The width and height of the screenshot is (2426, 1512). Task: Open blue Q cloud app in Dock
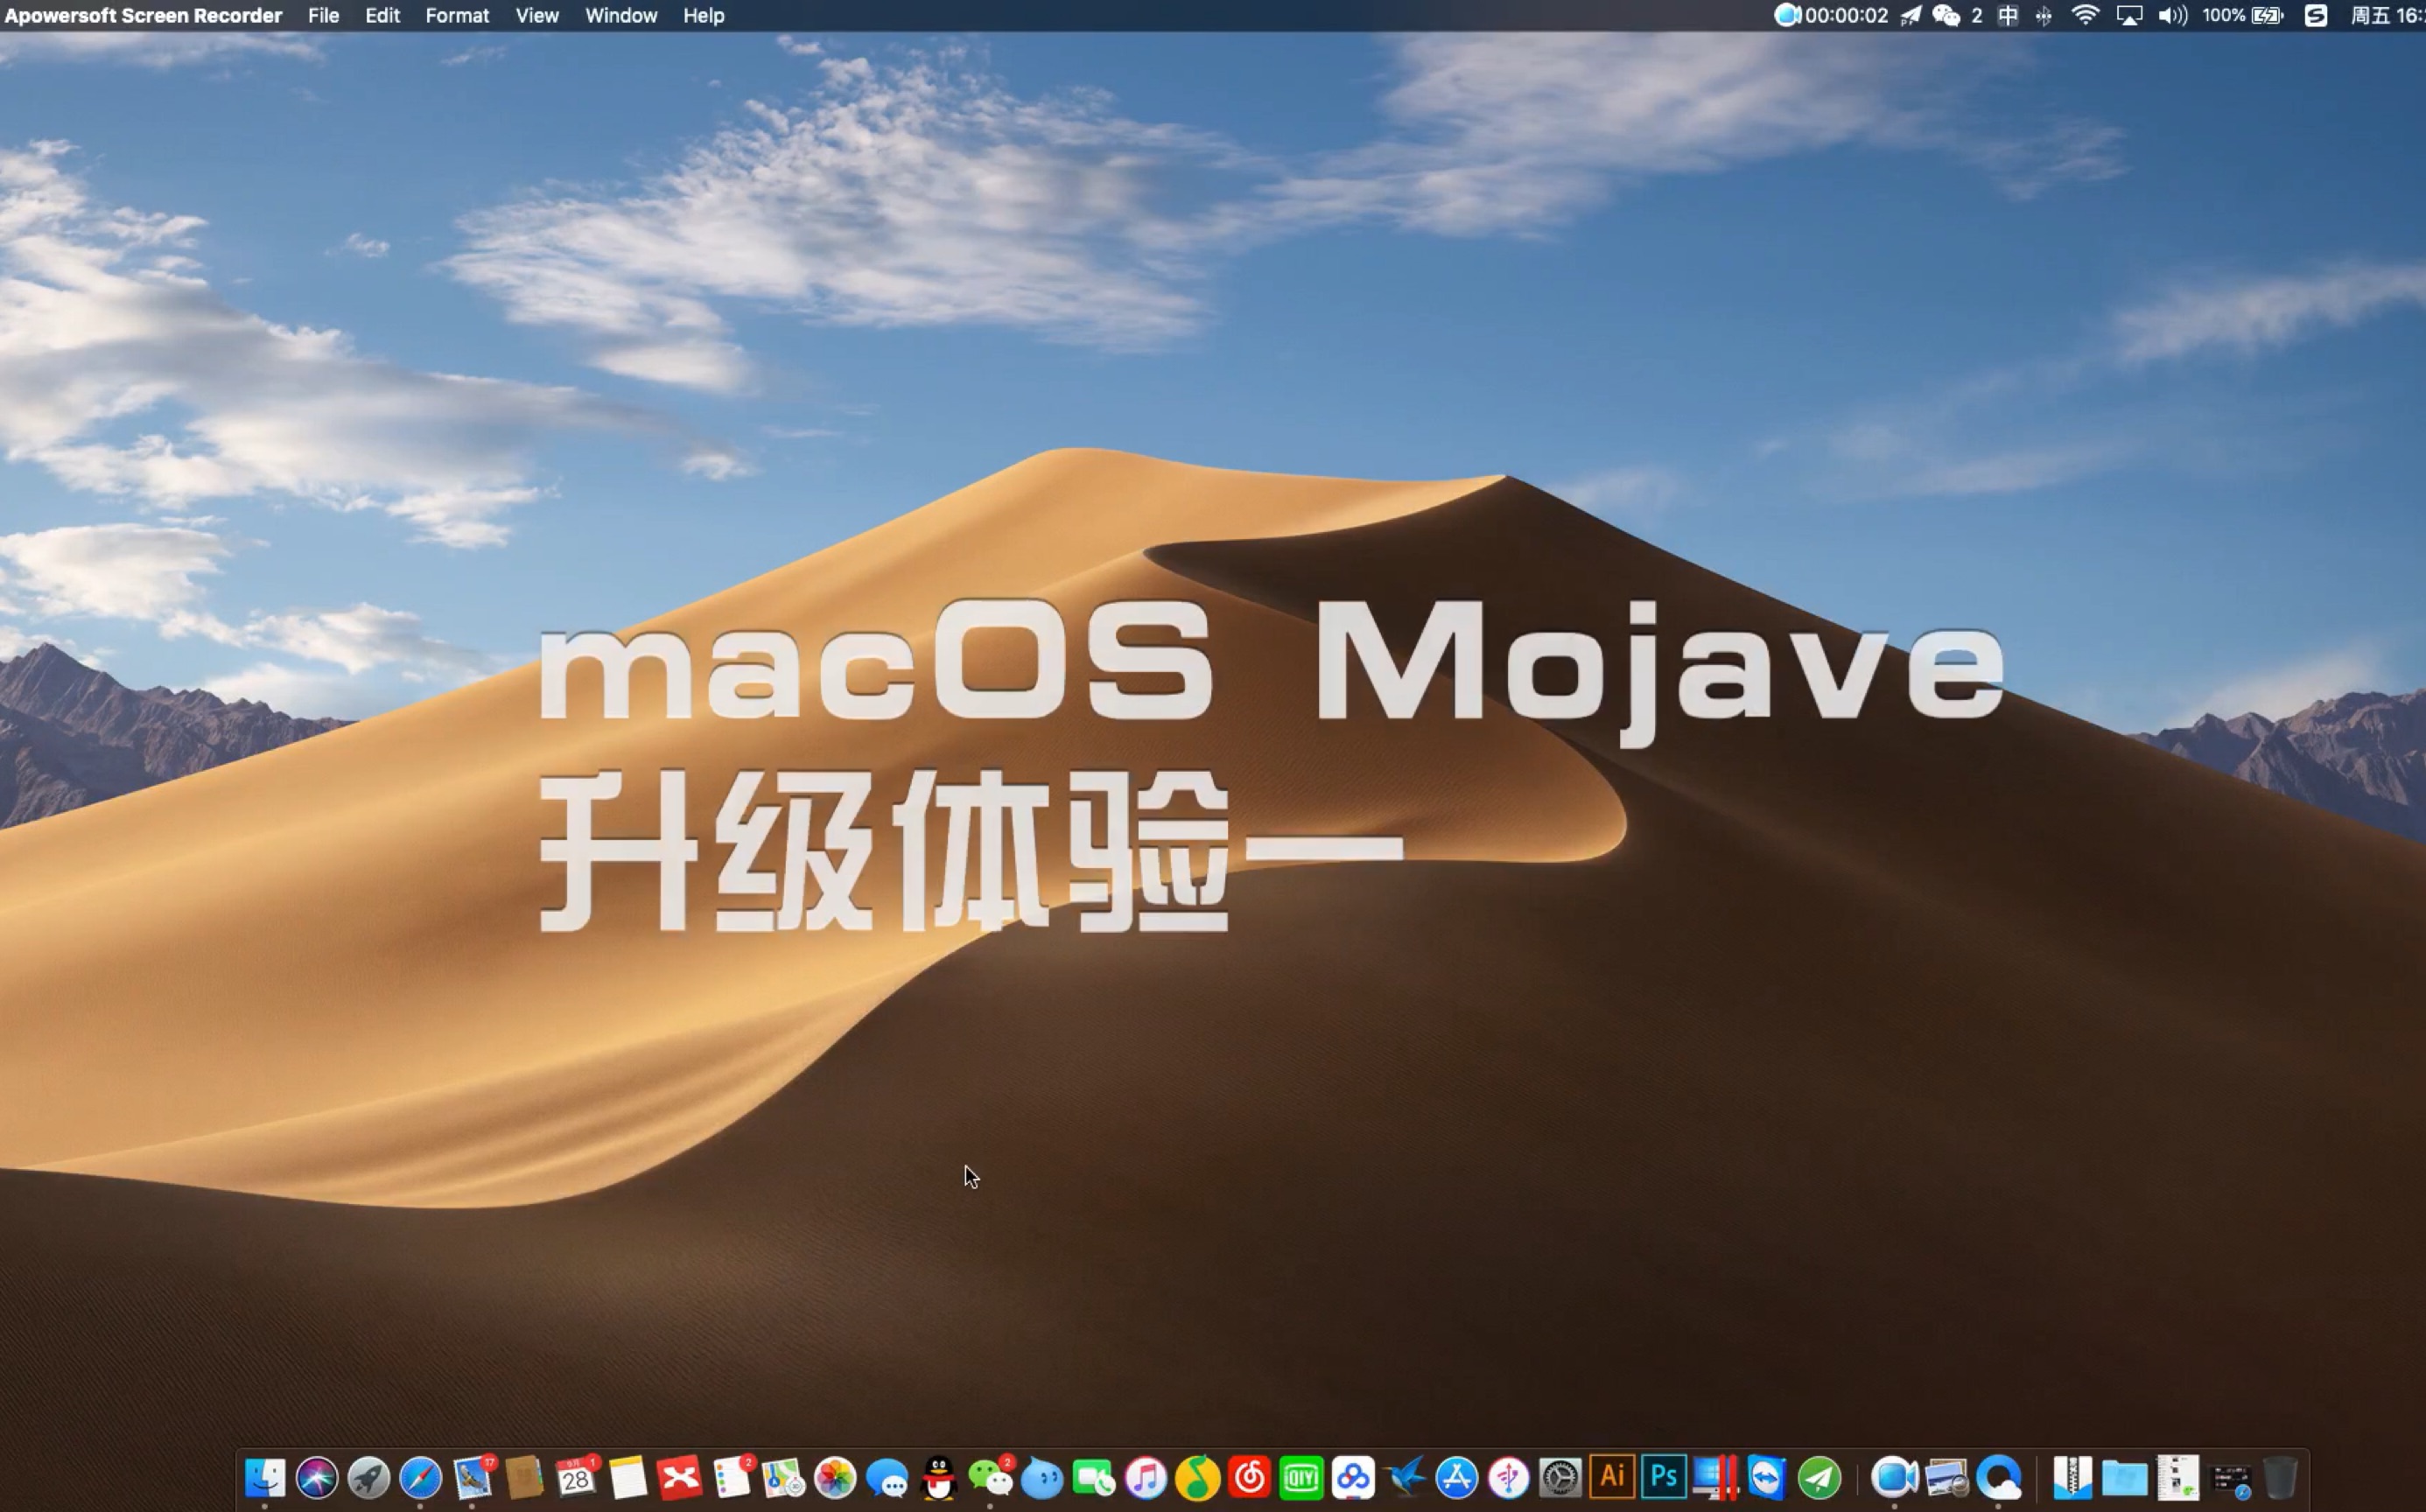(x=1998, y=1477)
